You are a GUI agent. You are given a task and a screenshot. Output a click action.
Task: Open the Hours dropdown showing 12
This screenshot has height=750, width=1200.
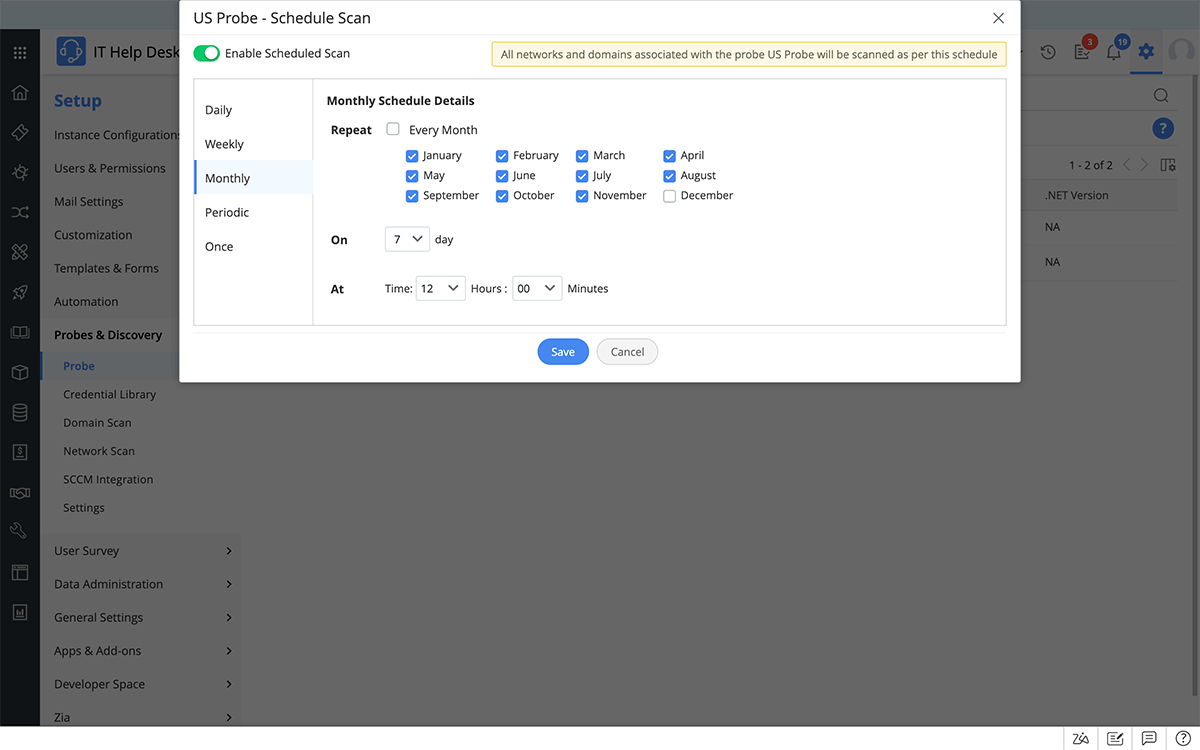[x=440, y=288]
